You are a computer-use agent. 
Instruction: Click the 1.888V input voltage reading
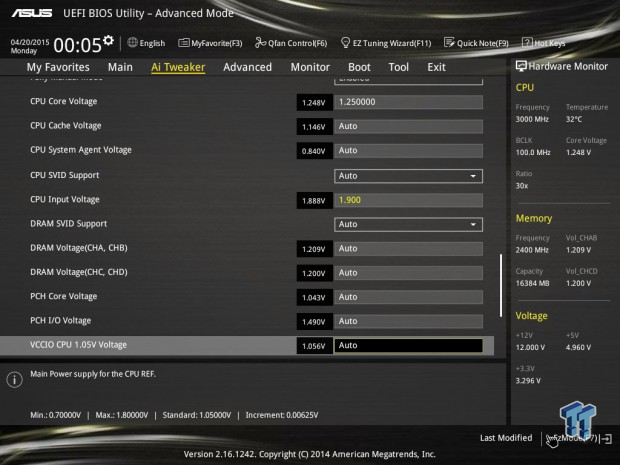click(x=314, y=201)
